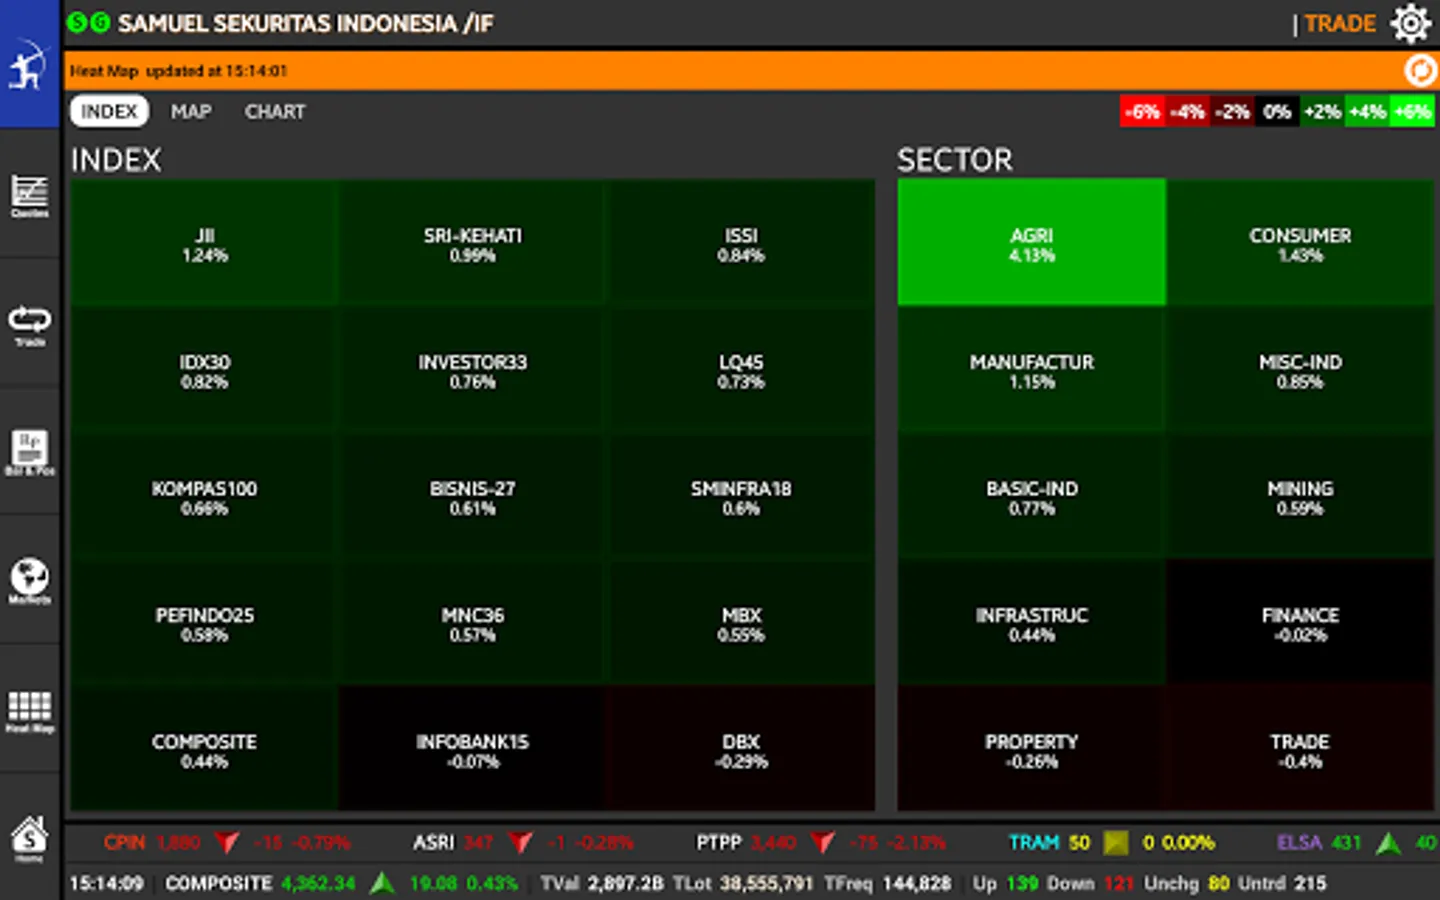Click the COMPOSITE value 4,362.34

318,883
